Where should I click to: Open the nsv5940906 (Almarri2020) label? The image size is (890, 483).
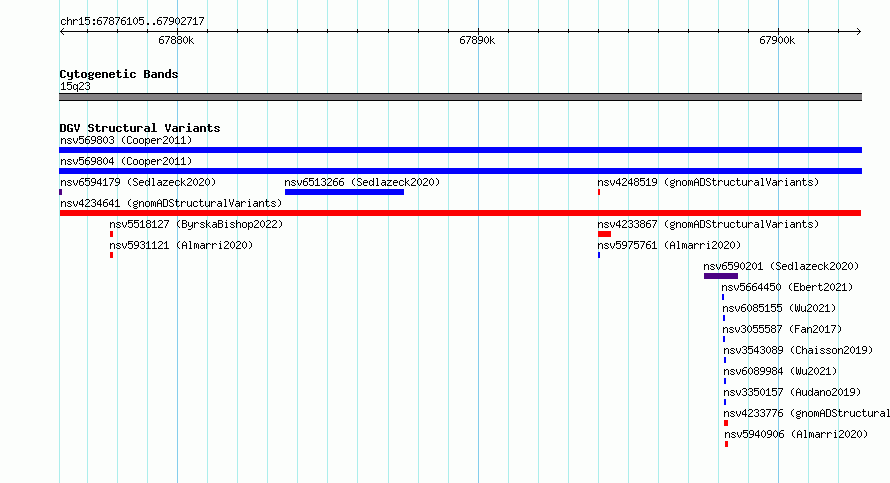(x=796, y=434)
